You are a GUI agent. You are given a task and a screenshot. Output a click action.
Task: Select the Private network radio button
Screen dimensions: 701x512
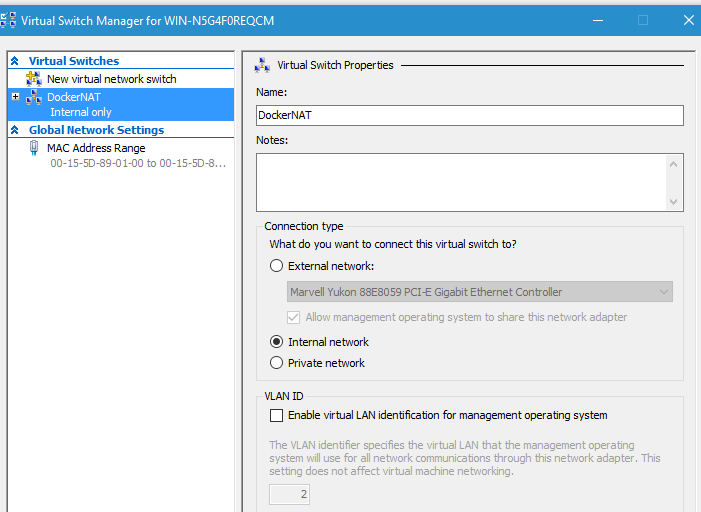point(277,363)
